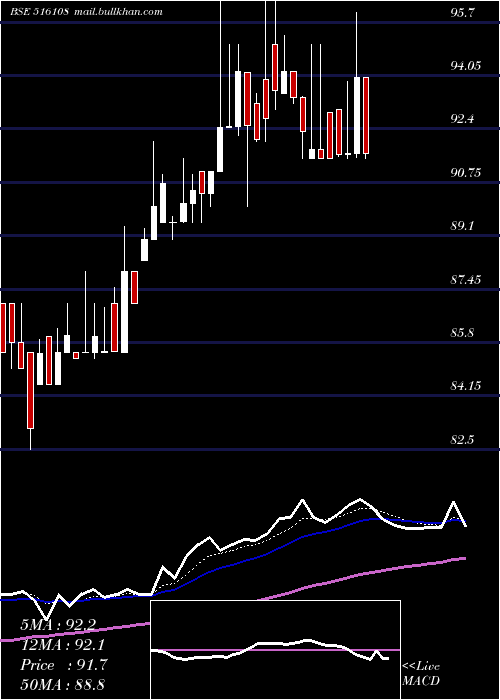Click the 90.75 price axis label
Viewport: 500px width, 700px height.
click(466, 173)
